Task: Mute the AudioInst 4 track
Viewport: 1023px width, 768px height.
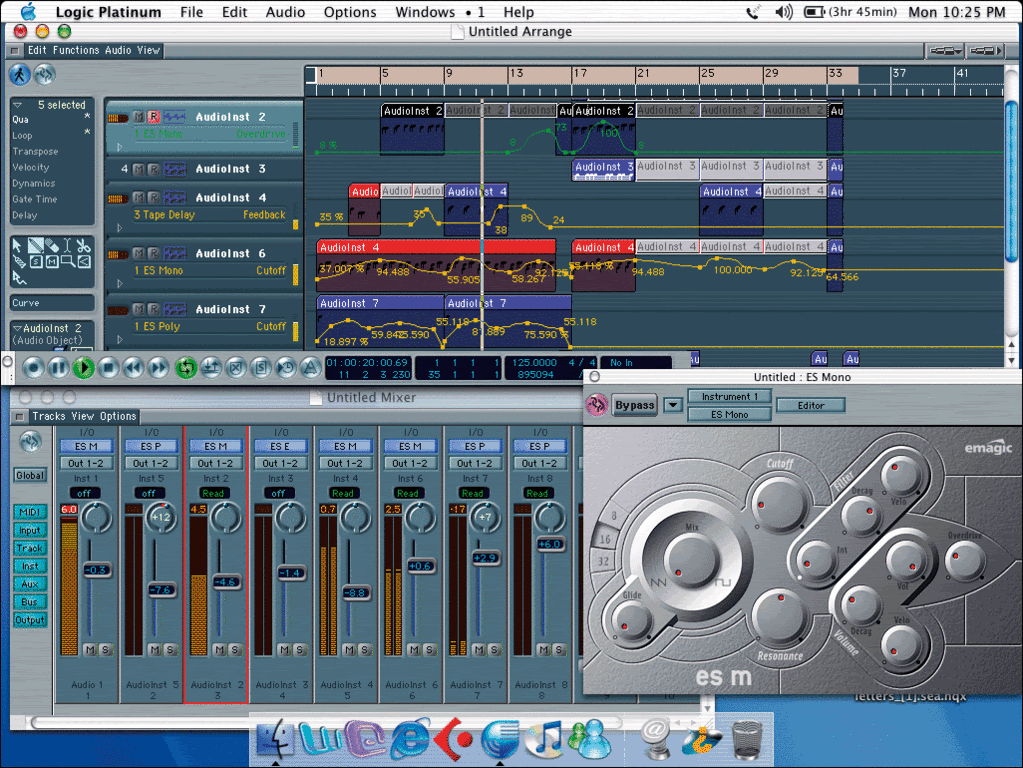Action: [x=139, y=198]
